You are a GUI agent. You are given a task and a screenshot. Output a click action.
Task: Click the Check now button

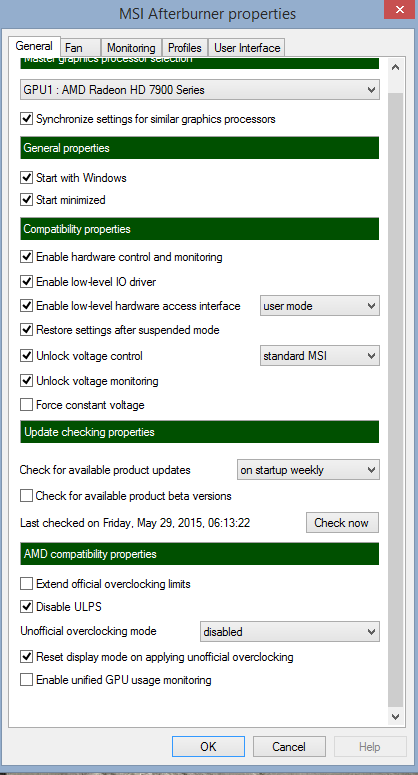tap(342, 523)
